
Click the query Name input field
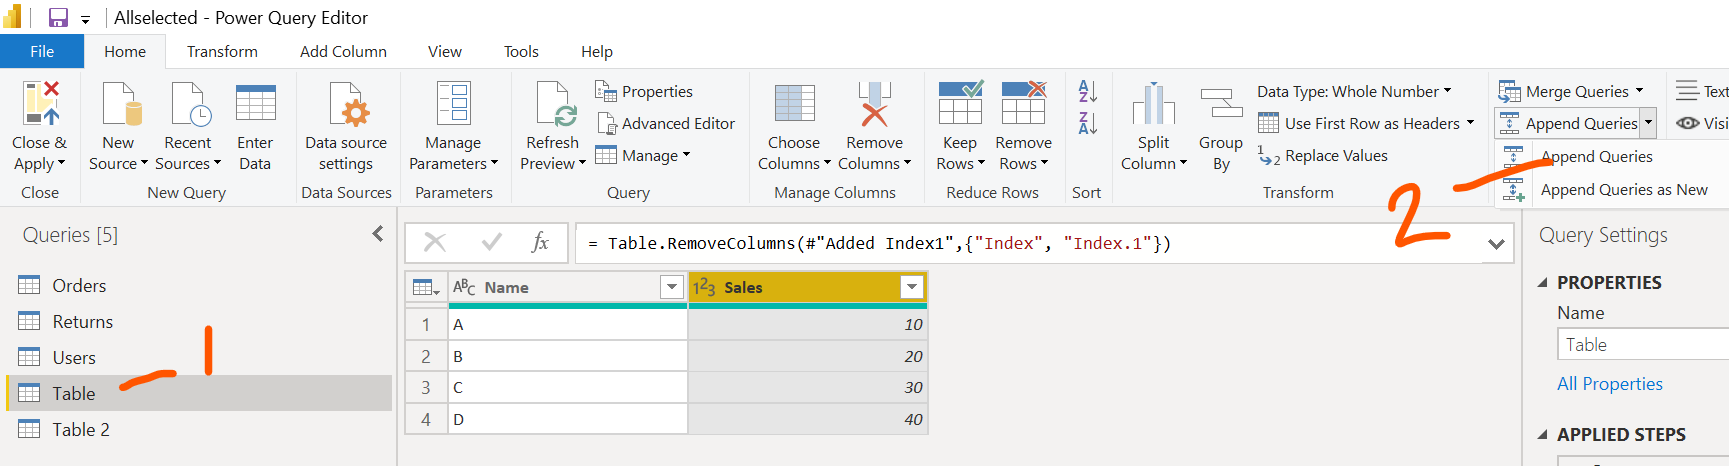[1643, 345]
